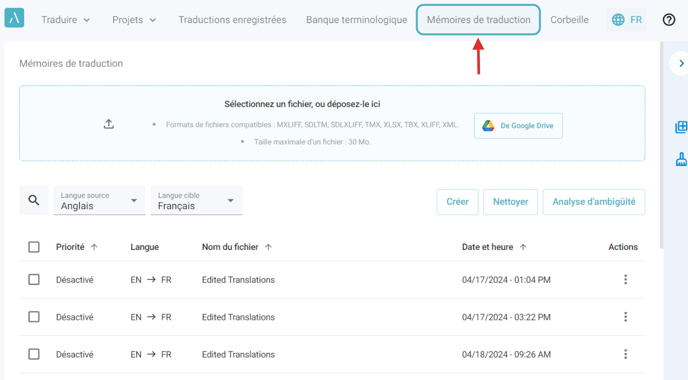Image resolution: width=688 pixels, height=380 pixels.
Task: Click the Analyse d'ambigüité button
Action: pos(594,202)
